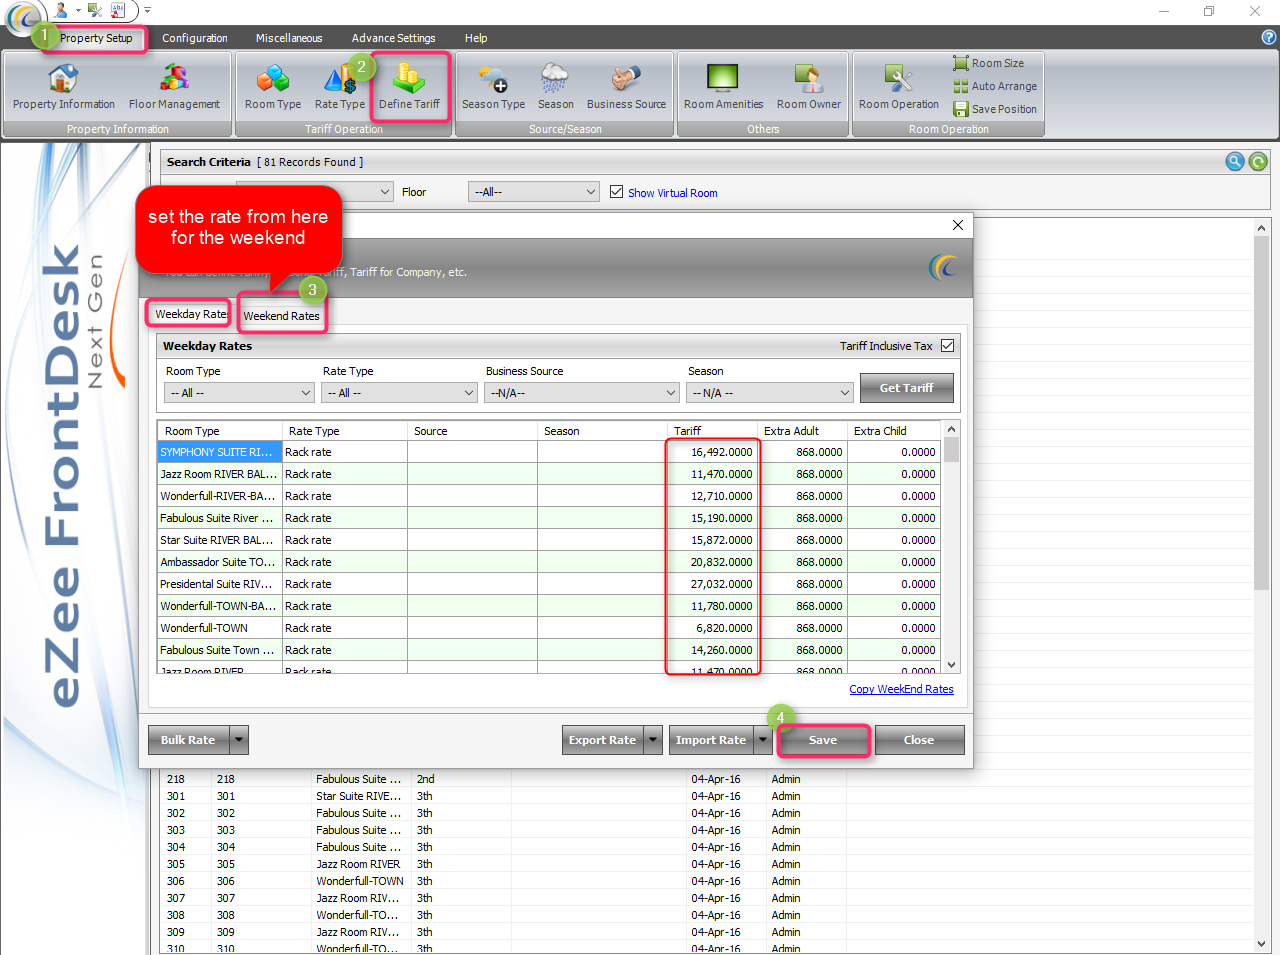Open the Advance Settings menu tab
The image size is (1280, 955).
(x=393, y=38)
